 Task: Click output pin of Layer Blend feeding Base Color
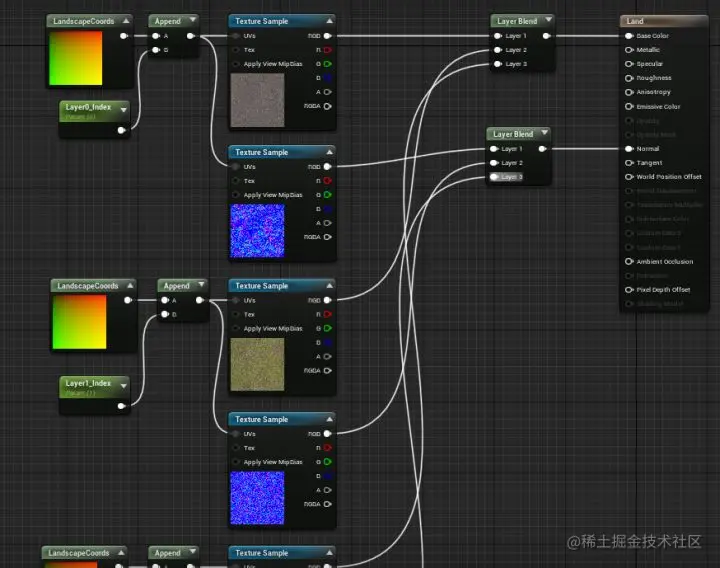tap(546, 36)
